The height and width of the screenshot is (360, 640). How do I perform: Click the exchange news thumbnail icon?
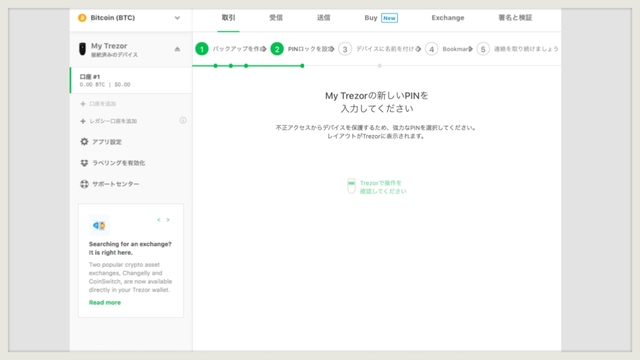click(x=99, y=225)
